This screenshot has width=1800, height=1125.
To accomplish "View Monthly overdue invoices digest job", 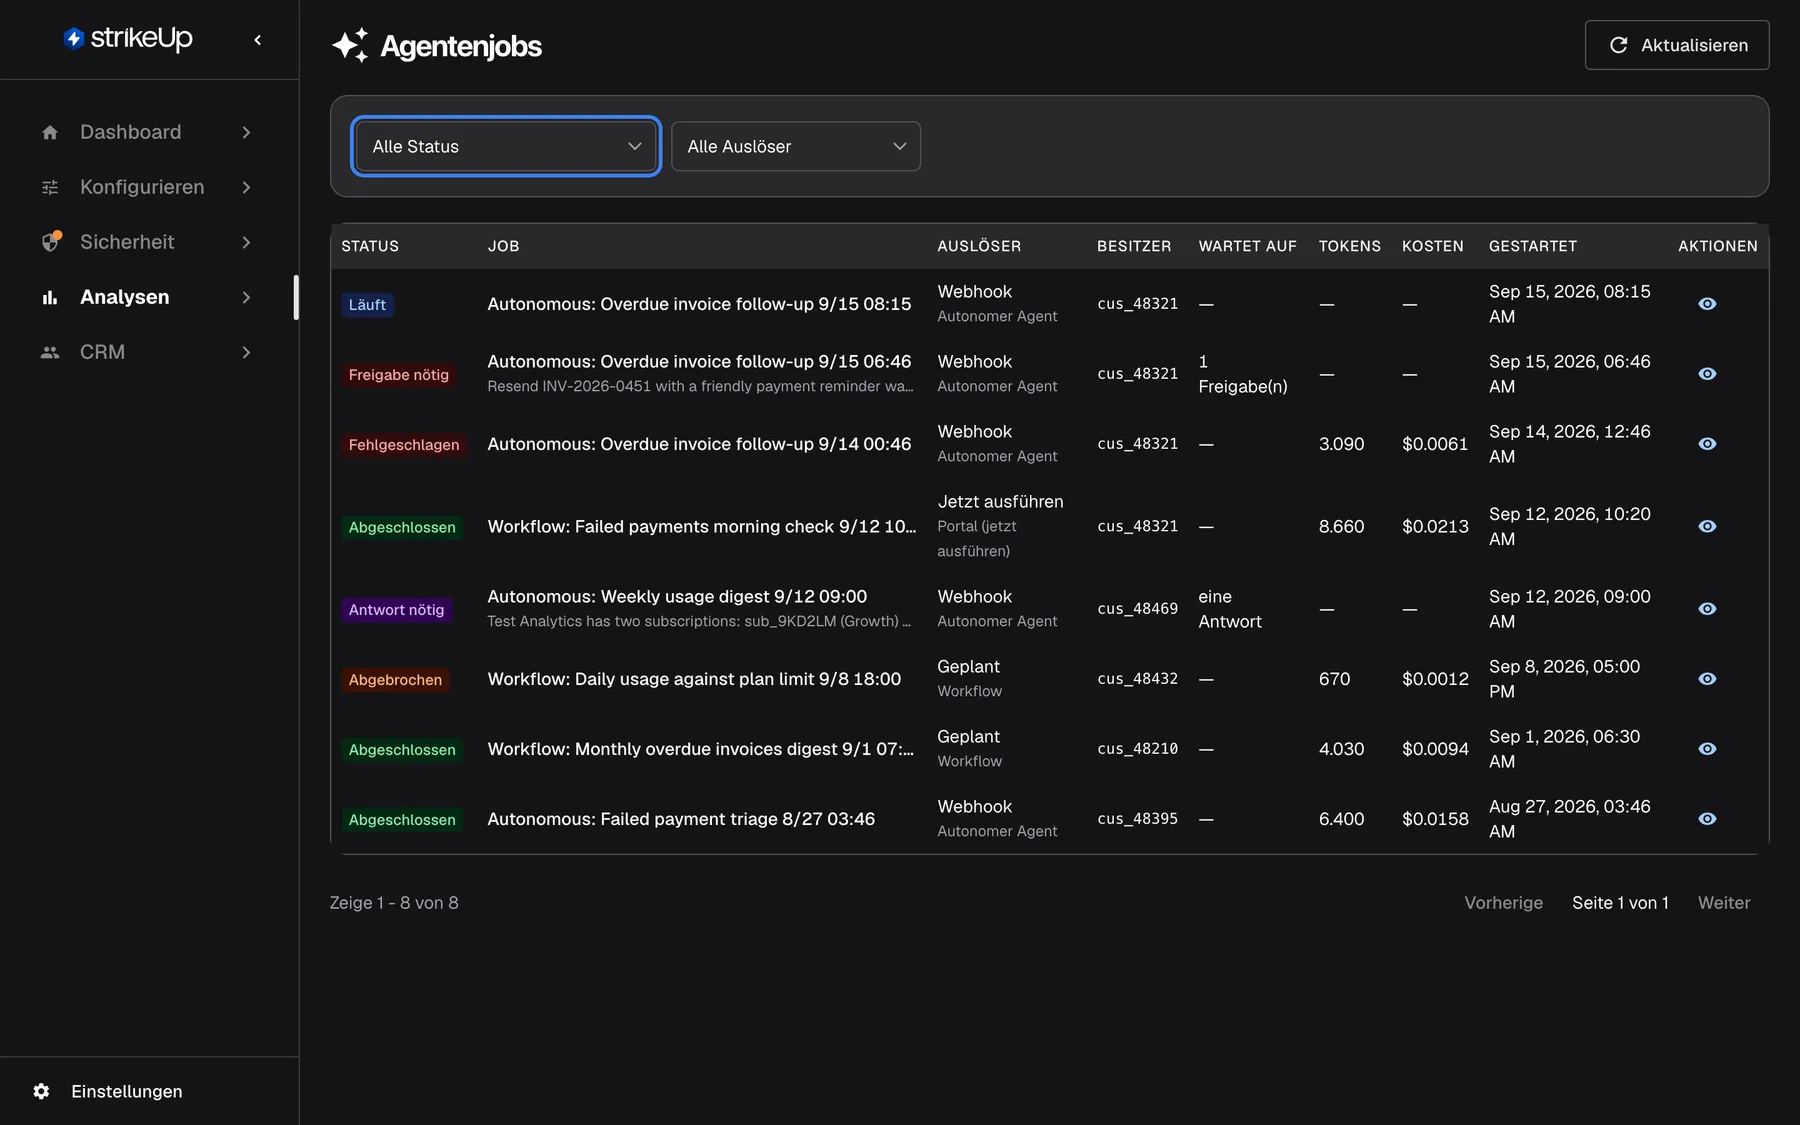I will pyautogui.click(x=1707, y=749).
